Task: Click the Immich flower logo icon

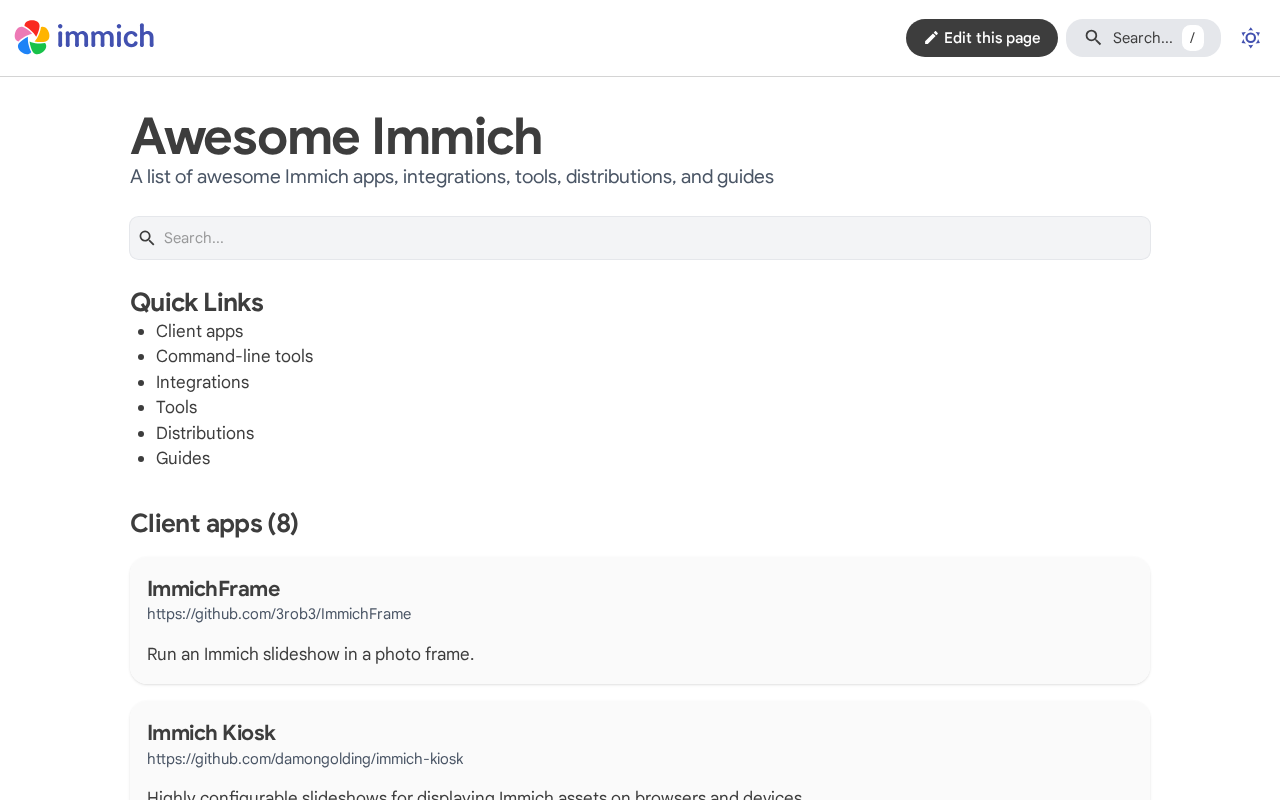Action: 32,38
